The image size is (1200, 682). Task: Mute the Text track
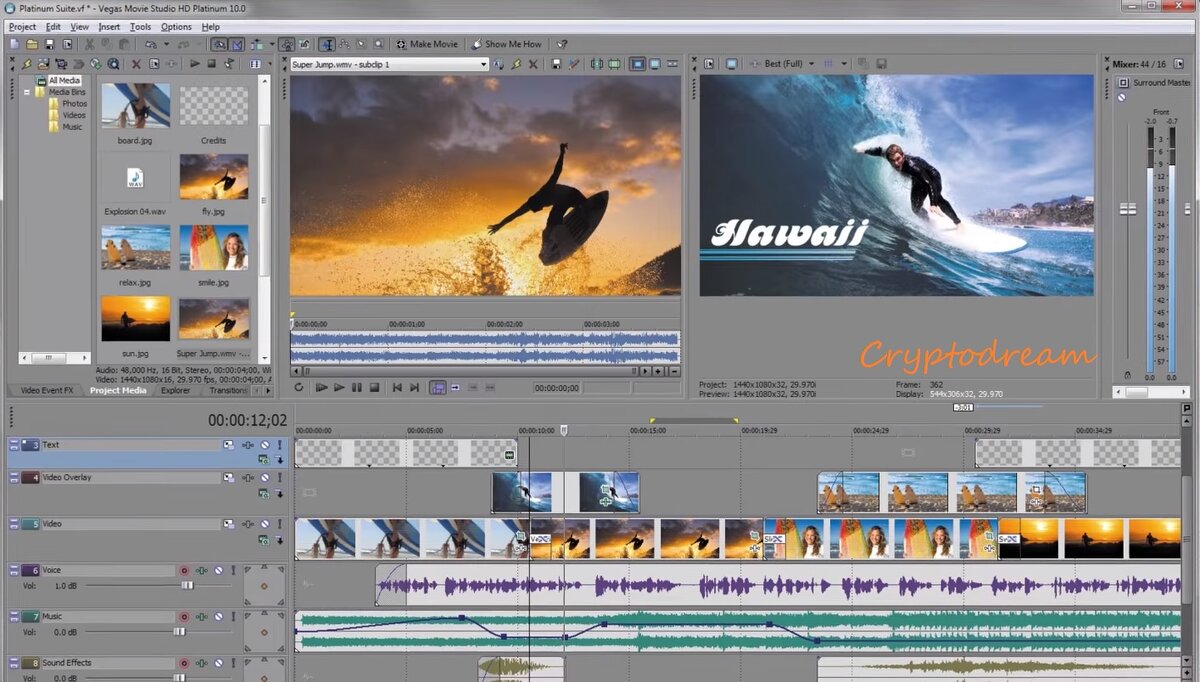tap(265, 445)
